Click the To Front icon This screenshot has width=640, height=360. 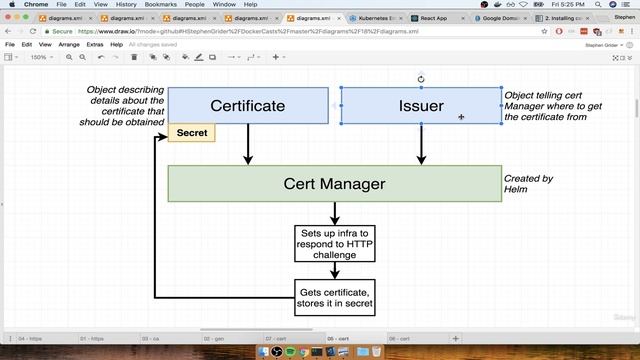click(x=153, y=57)
